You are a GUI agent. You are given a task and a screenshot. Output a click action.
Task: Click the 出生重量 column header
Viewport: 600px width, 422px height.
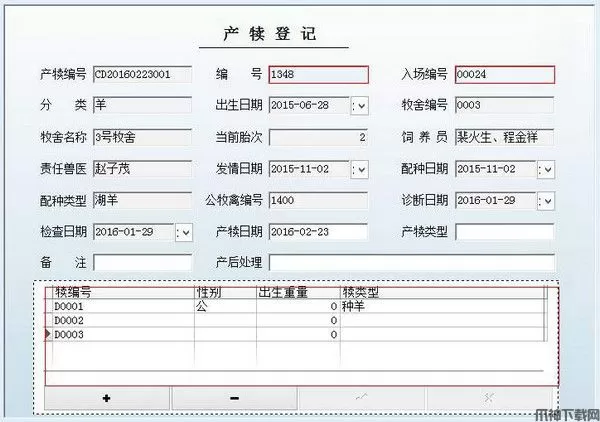298,293
